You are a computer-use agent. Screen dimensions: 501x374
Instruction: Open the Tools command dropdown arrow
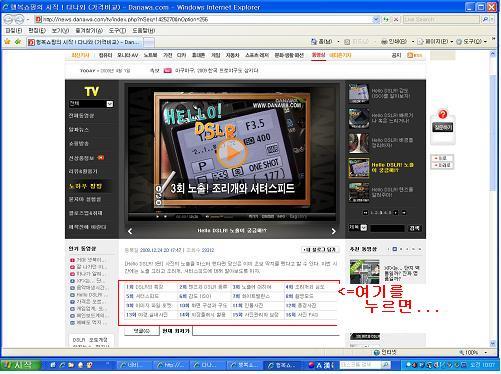[x=486, y=42]
